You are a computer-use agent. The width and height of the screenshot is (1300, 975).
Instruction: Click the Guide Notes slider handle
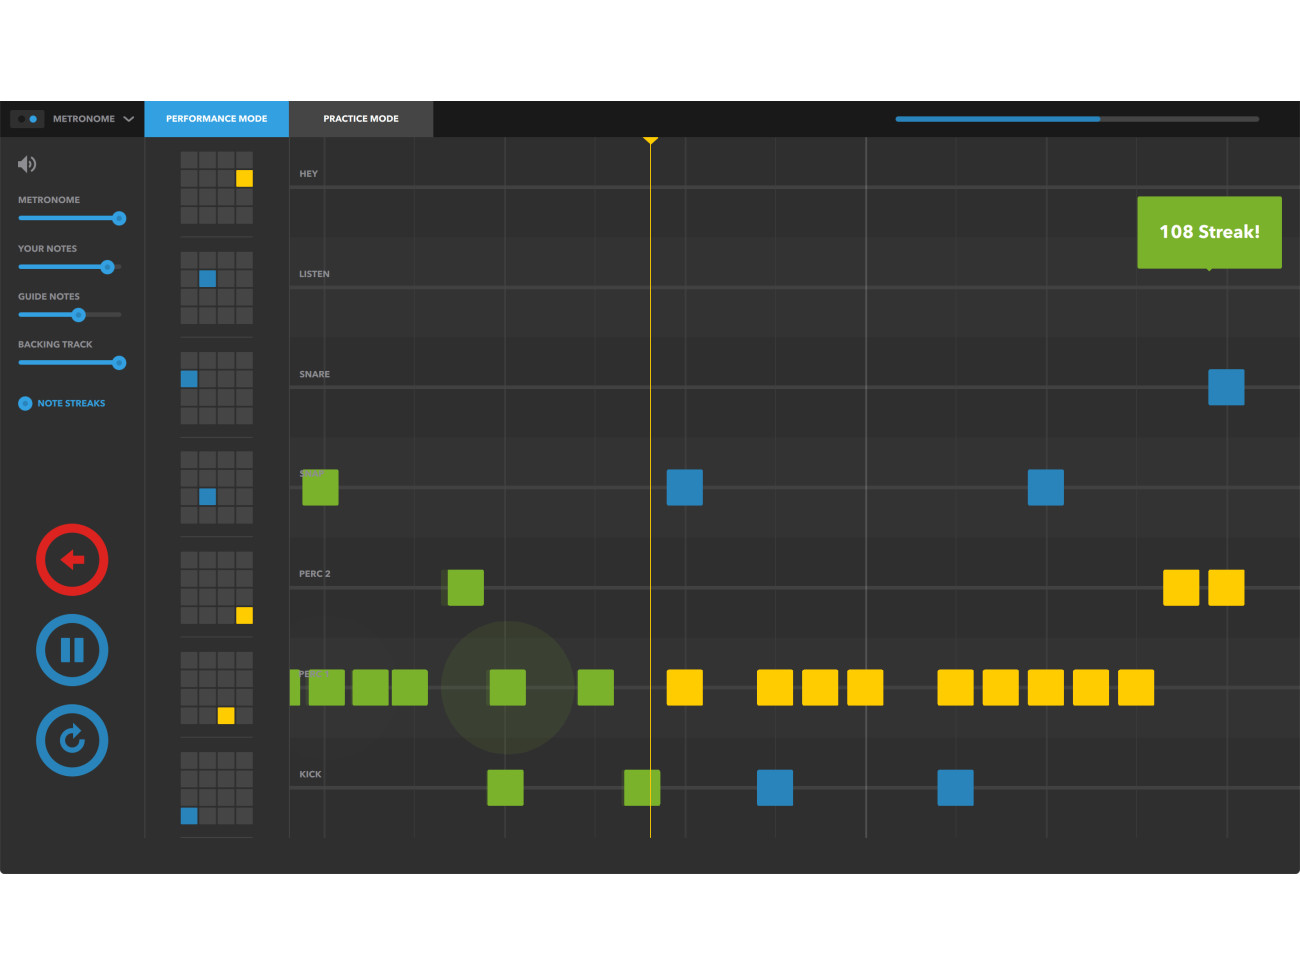pyautogui.click(x=78, y=315)
